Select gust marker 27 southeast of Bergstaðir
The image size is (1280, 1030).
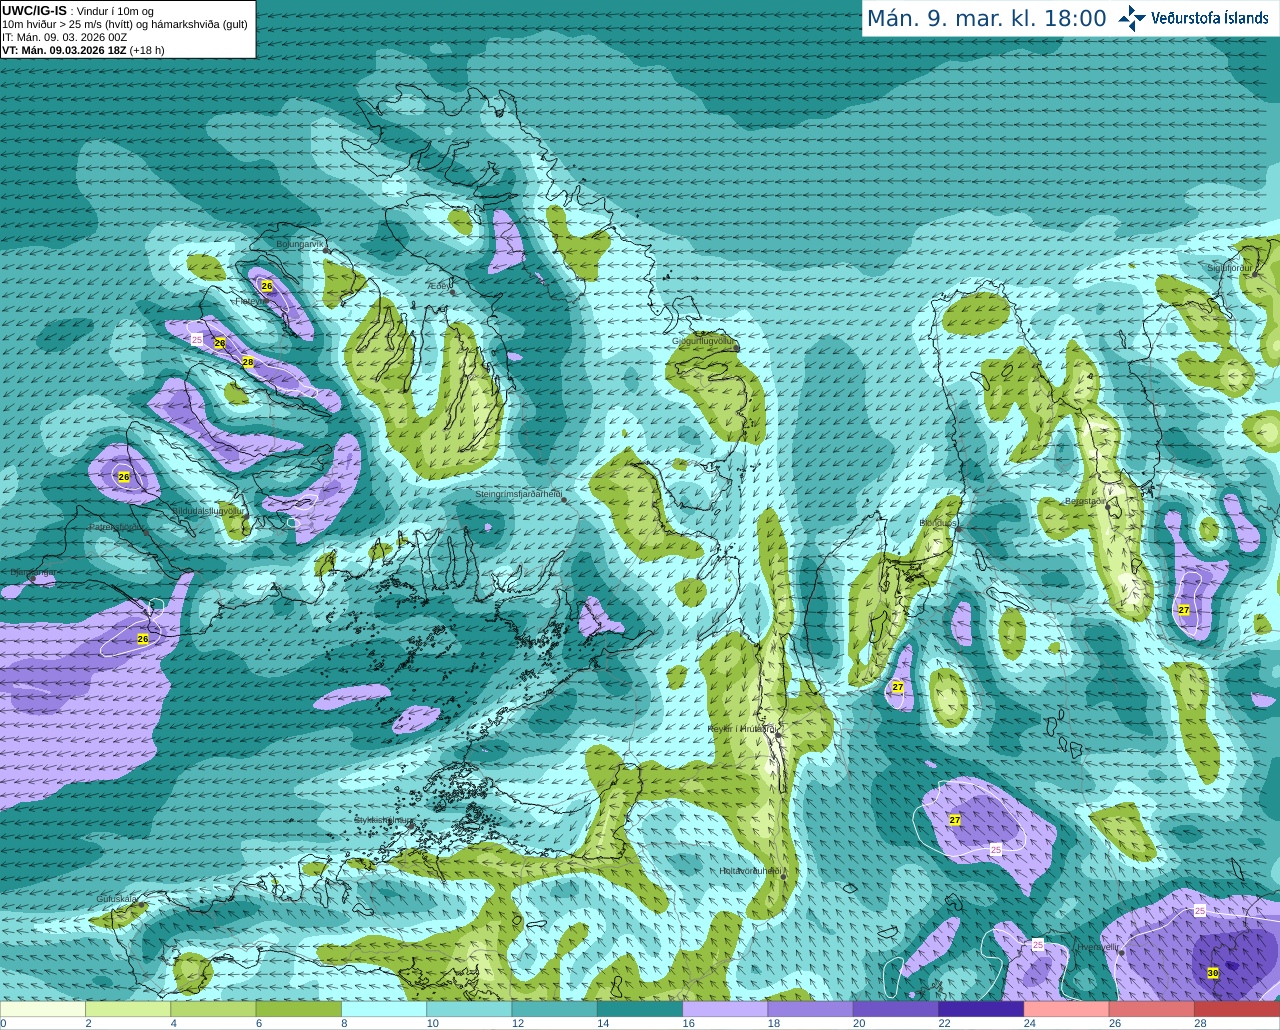coord(1184,610)
